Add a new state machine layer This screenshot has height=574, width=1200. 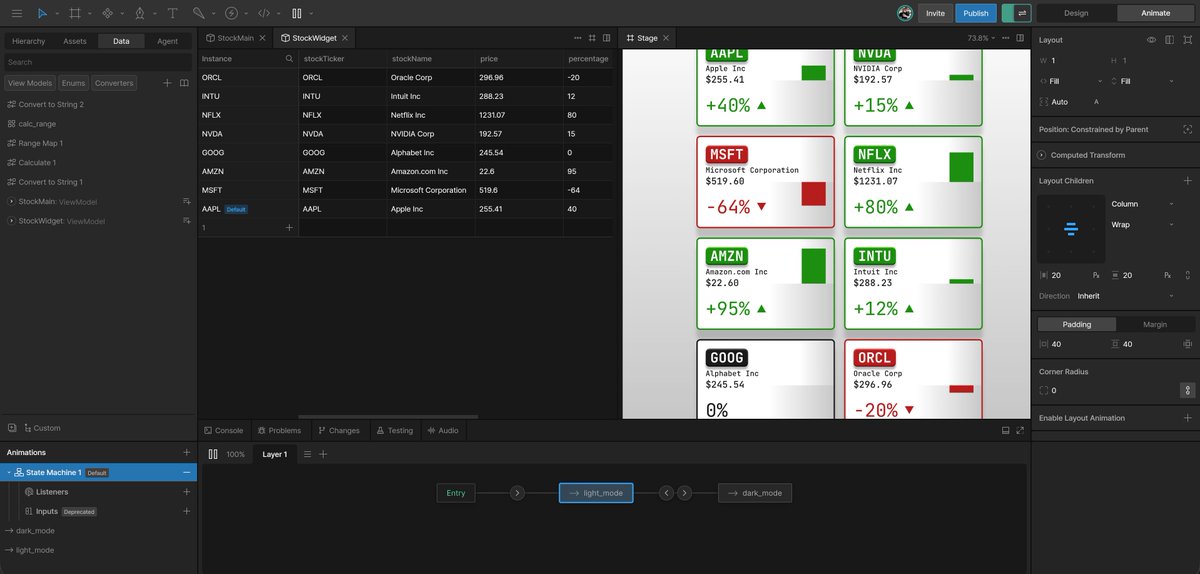tap(322, 454)
